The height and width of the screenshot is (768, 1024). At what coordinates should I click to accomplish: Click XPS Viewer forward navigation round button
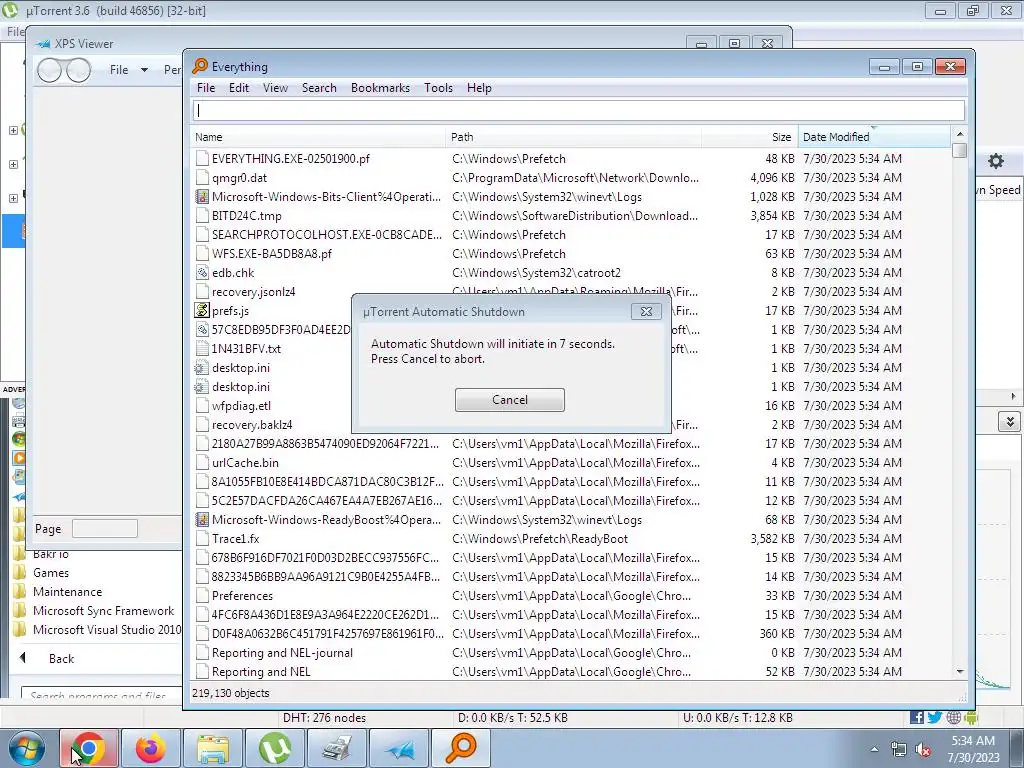pos(78,70)
